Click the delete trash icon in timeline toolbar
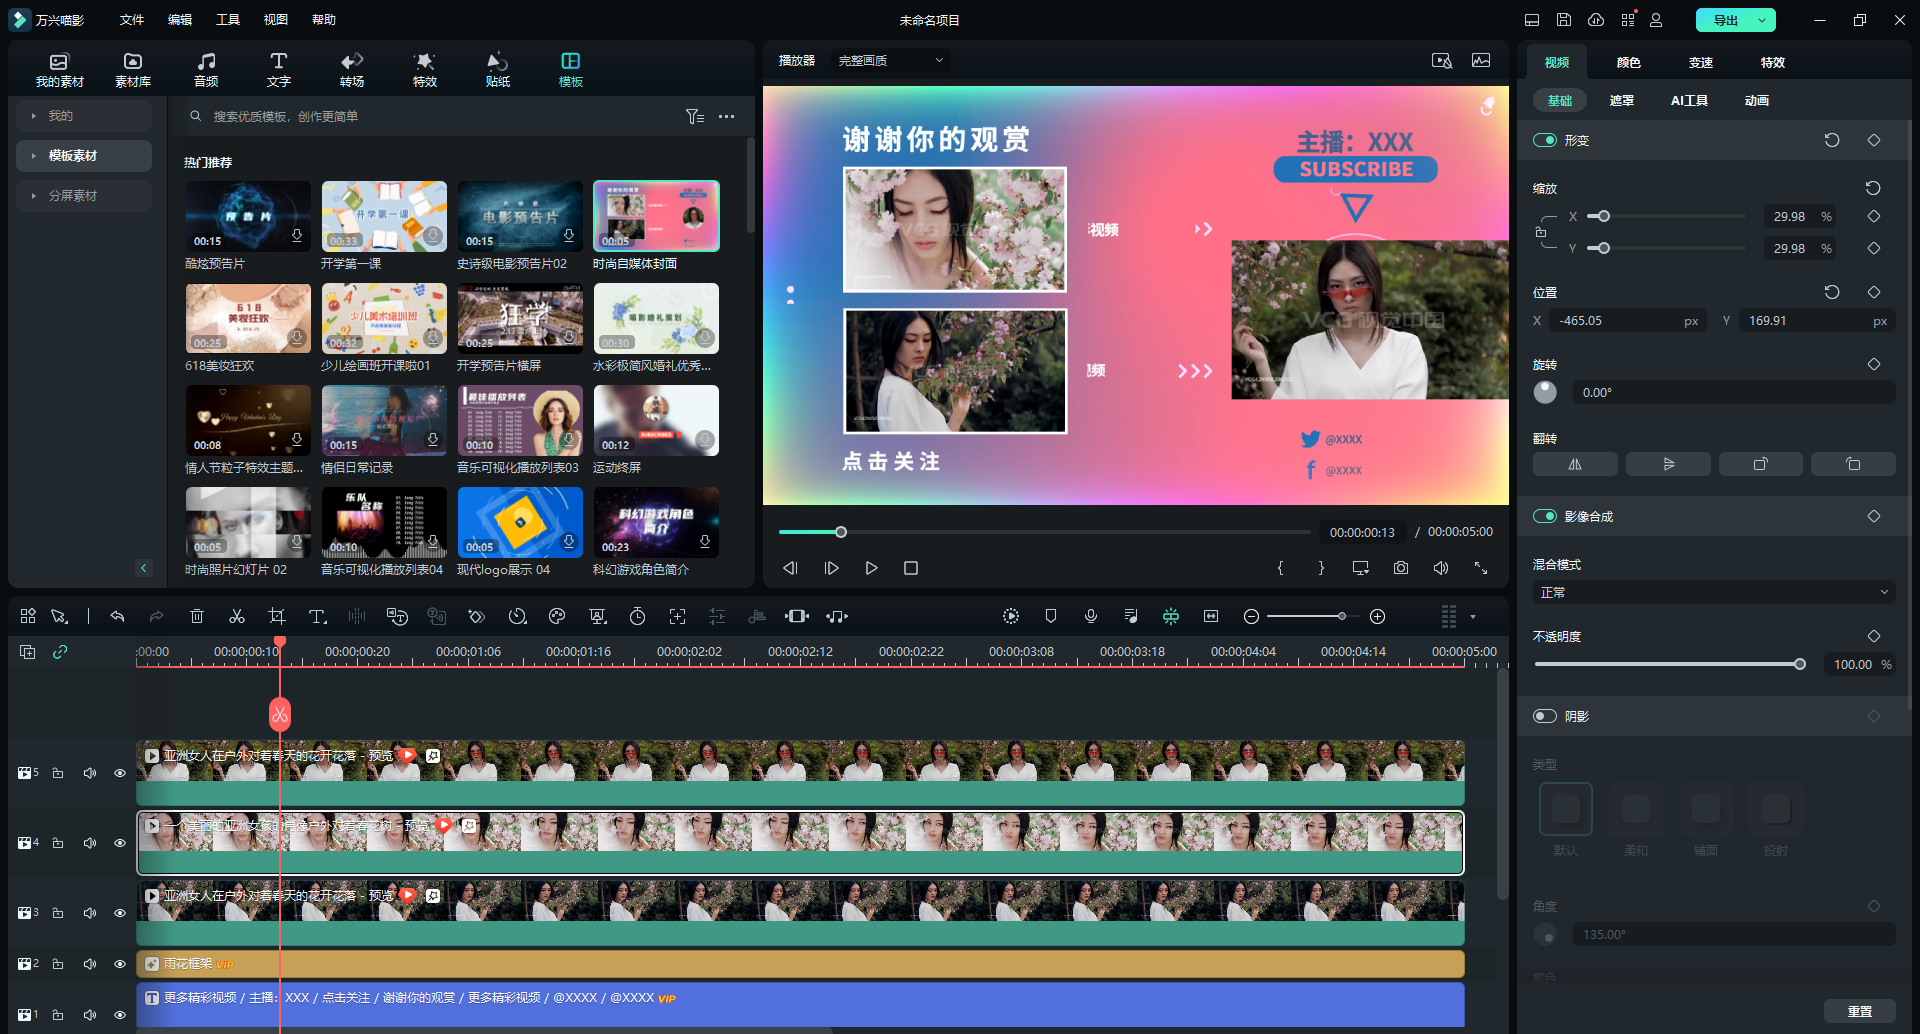 coord(197,616)
